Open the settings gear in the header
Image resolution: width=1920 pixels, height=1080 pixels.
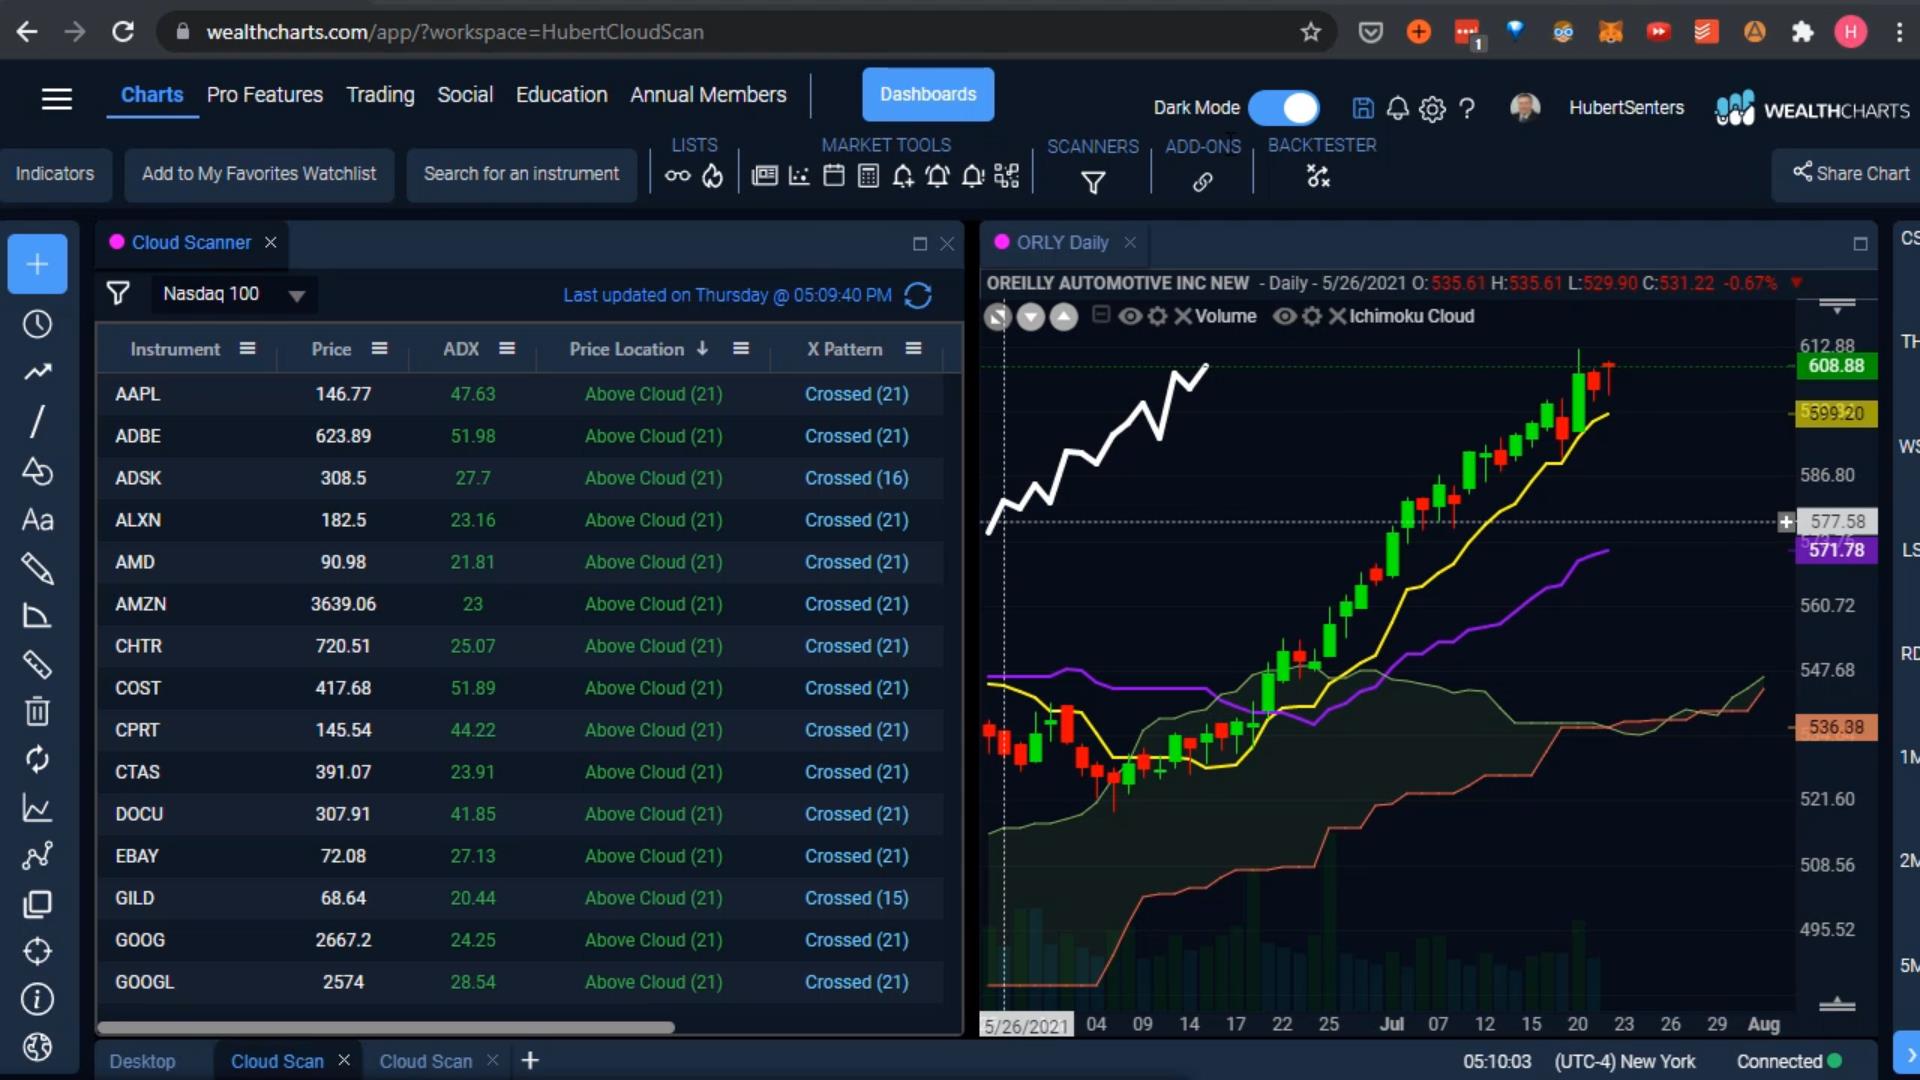[x=1432, y=109]
